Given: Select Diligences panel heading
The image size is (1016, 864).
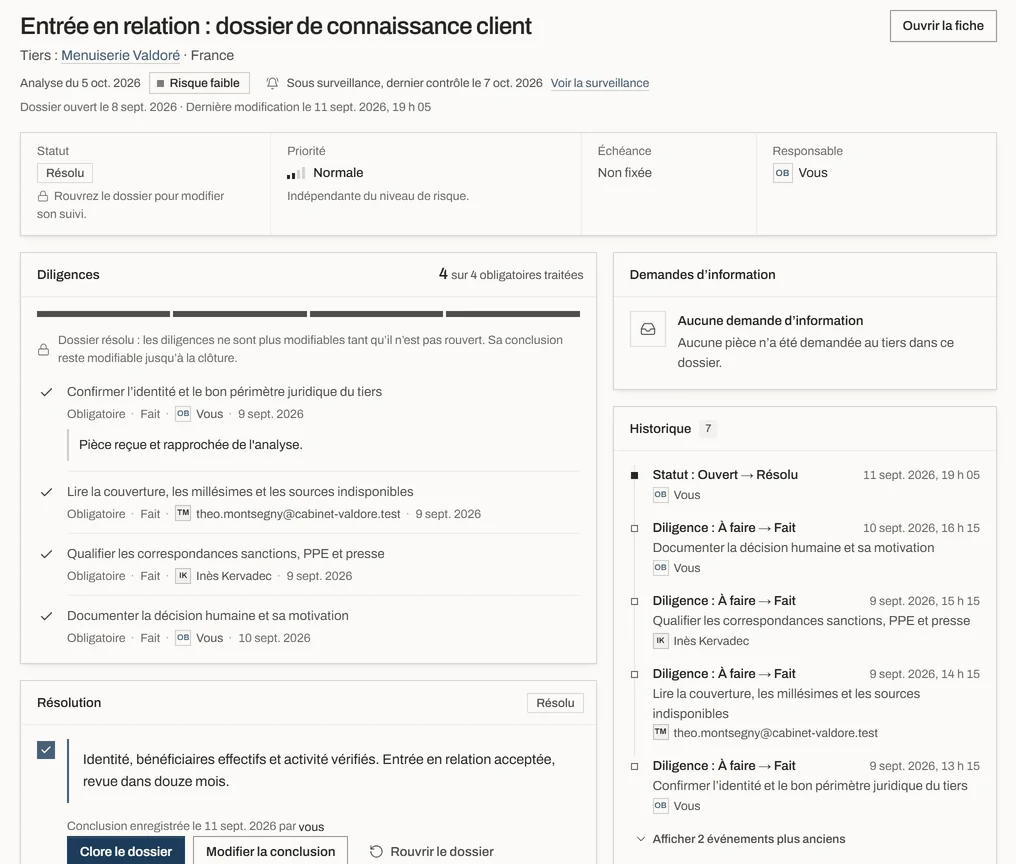Looking at the screenshot, I should point(68,275).
